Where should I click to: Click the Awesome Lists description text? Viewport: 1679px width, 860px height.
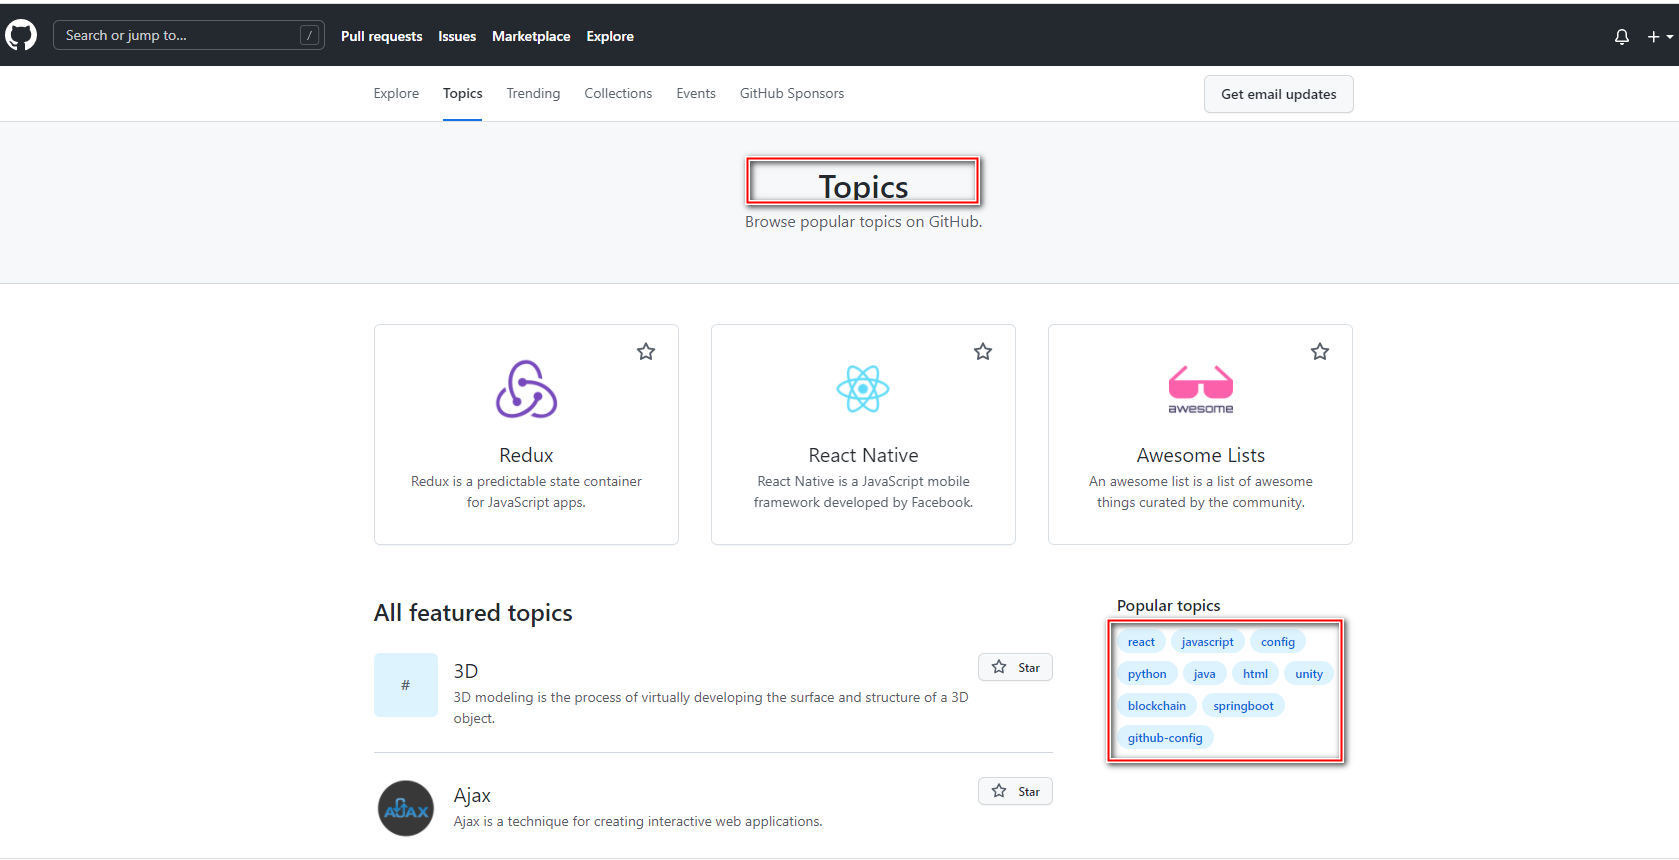[x=1201, y=492]
